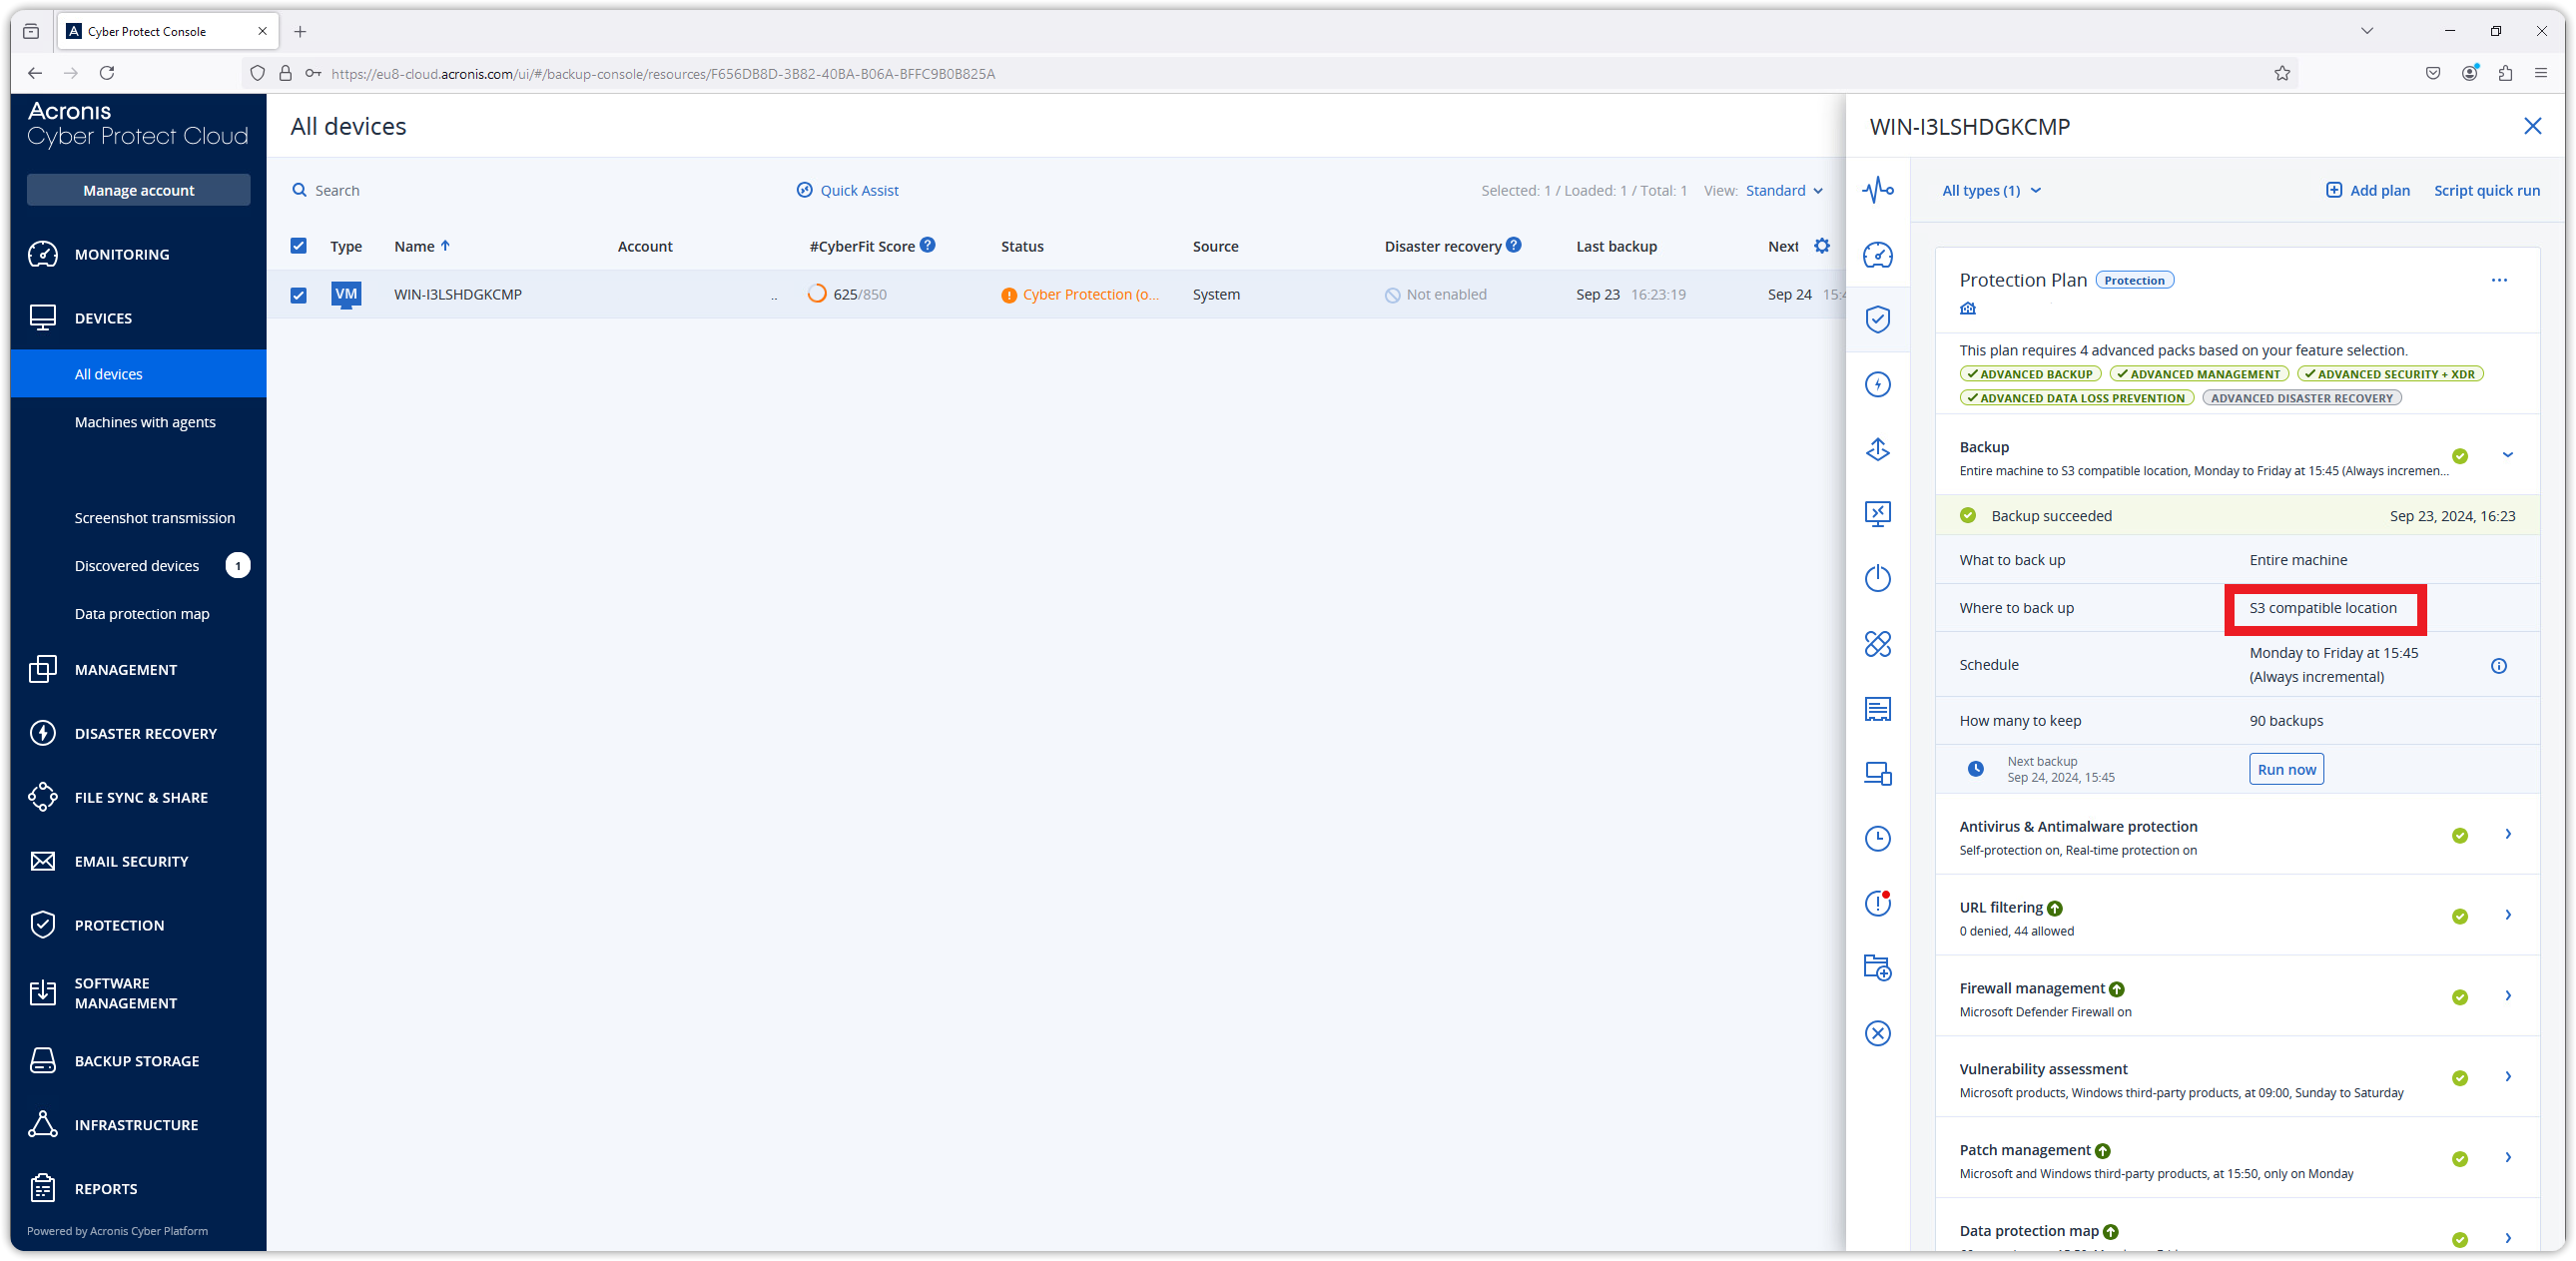Viewport: 2576px width, 1261px height.
Task: Click the Add plan button
Action: 2367,189
